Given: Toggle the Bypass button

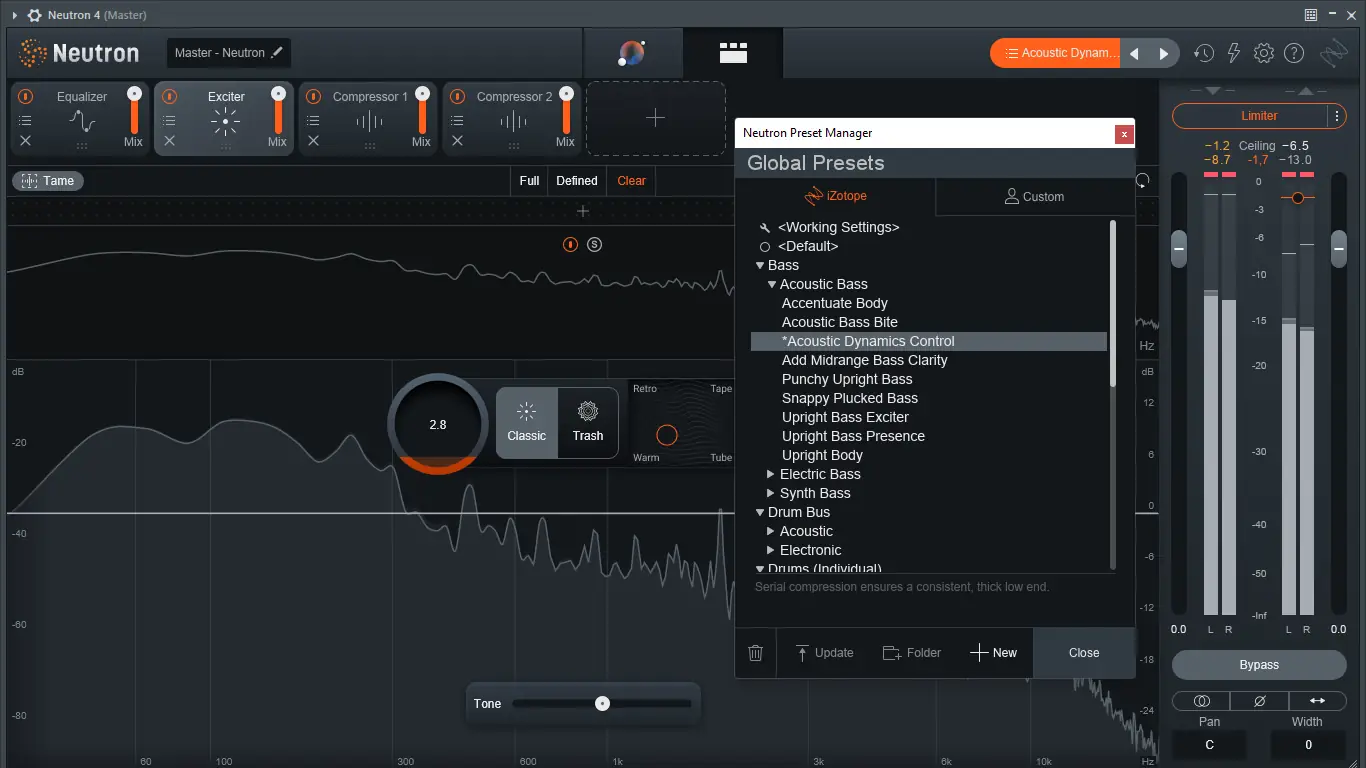Looking at the screenshot, I should click(1259, 665).
